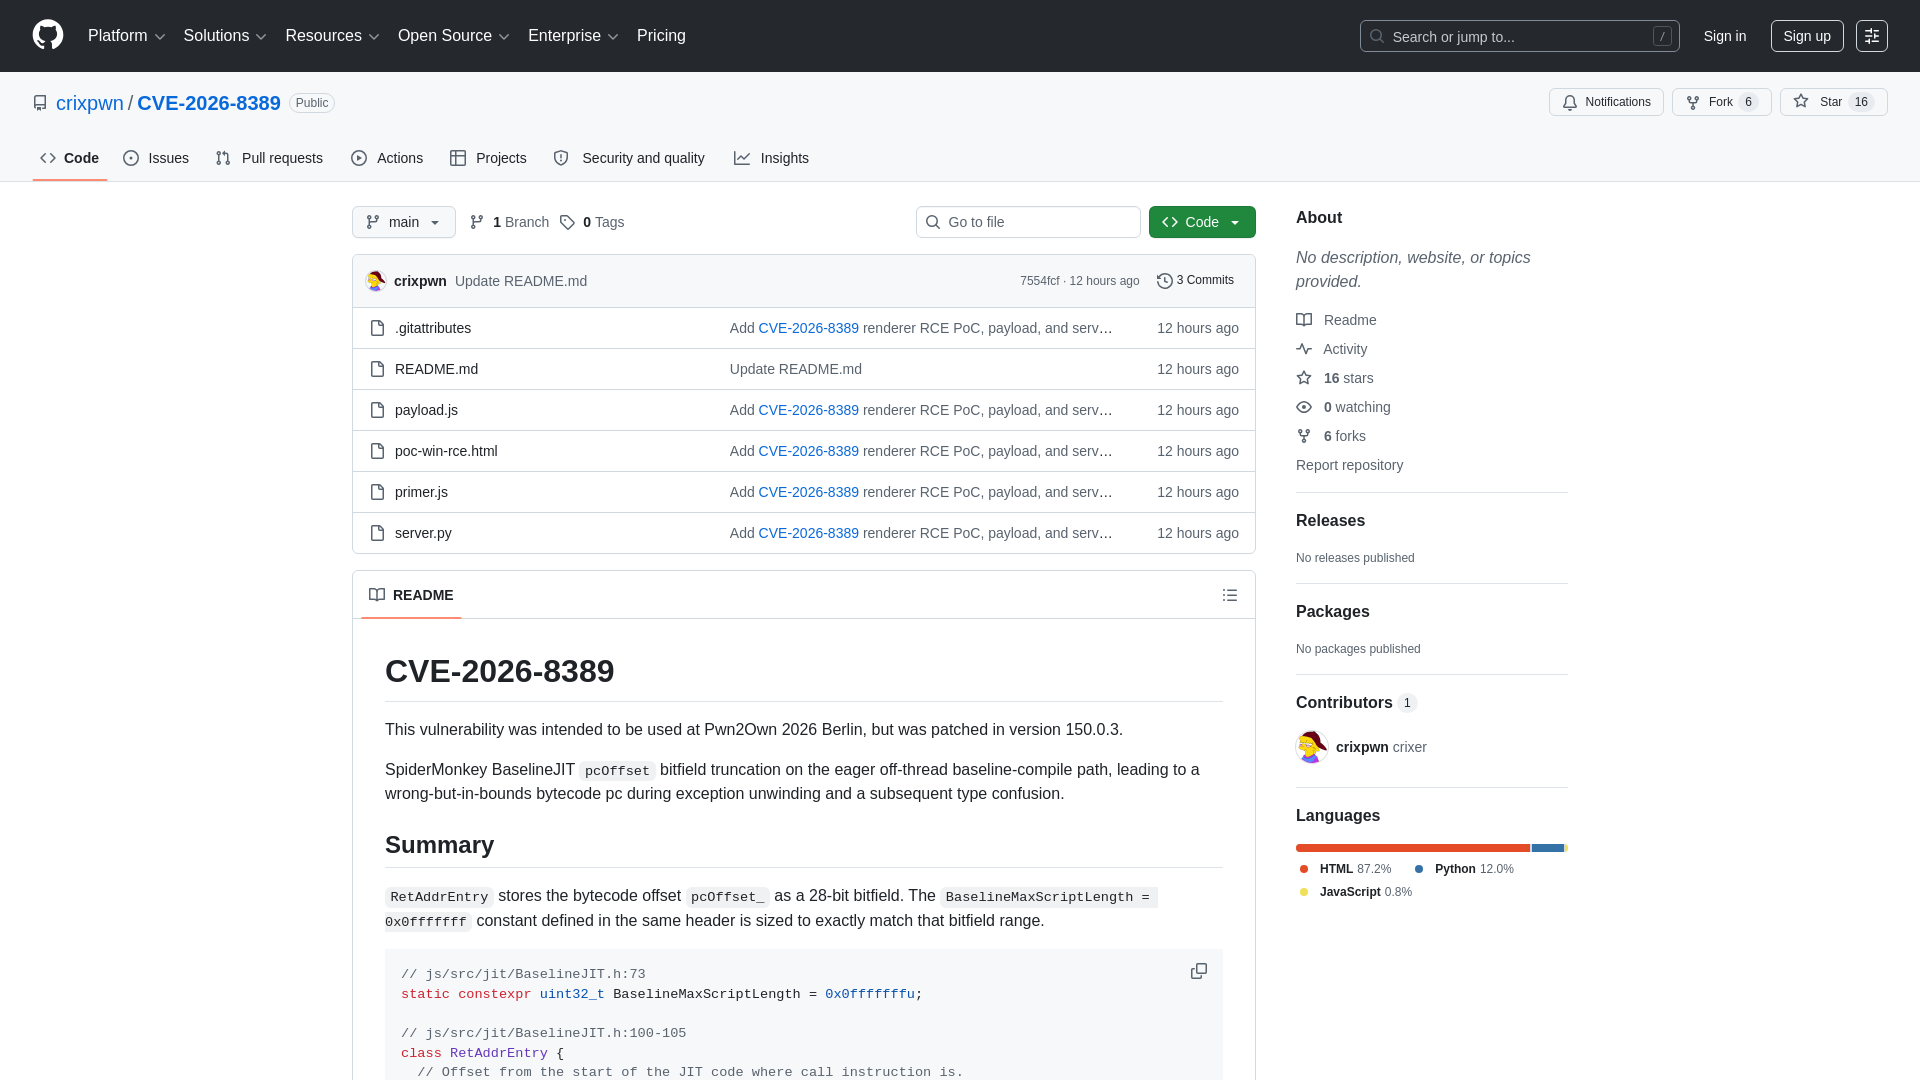
Task: Click the Go to file input
Action: [x=1028, y=222]
